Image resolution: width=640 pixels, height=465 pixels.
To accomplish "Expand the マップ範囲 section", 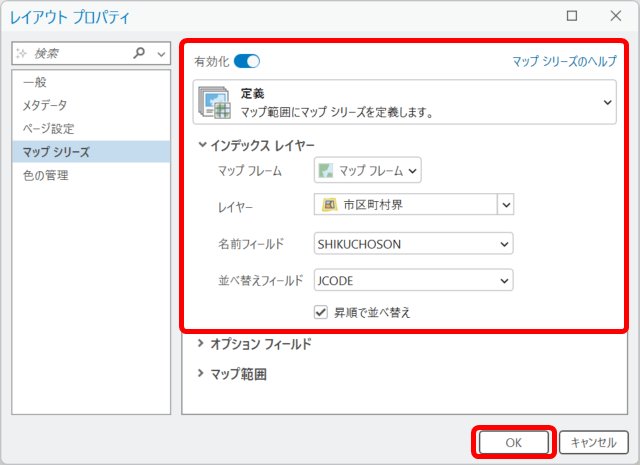I will [203, 374].
